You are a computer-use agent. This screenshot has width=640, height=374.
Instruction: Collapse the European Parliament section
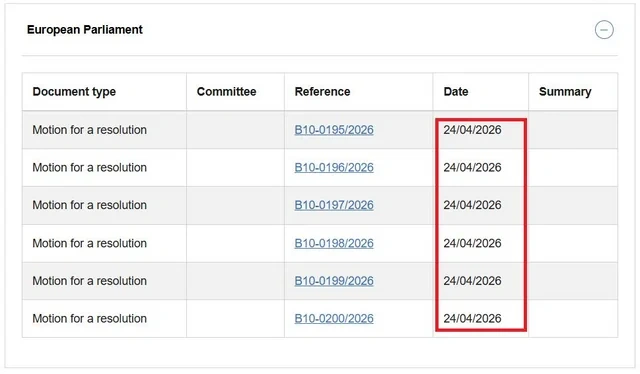[x=604, y=30]
